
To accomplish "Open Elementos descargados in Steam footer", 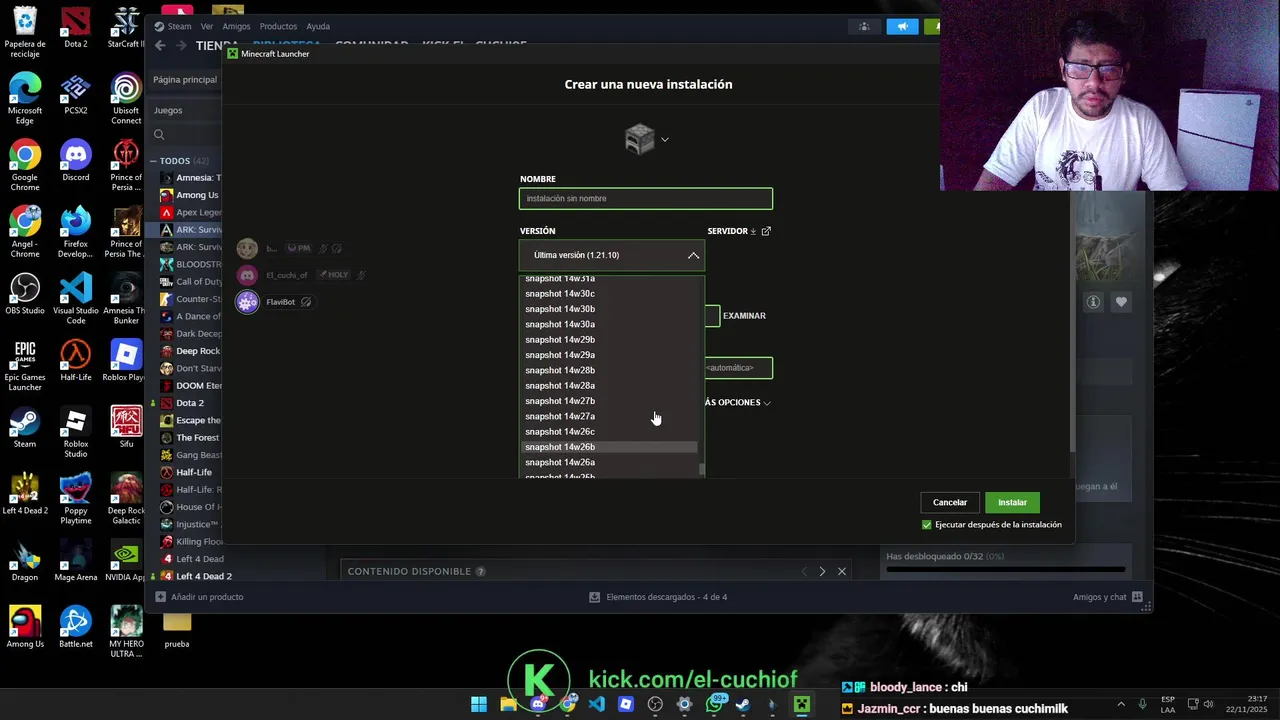I will coord(658,597).
